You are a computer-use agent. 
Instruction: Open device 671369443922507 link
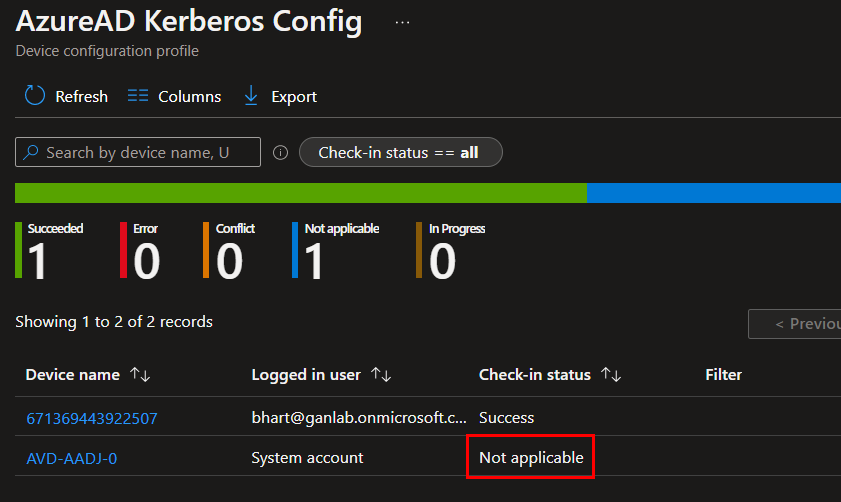click(92, 418)
